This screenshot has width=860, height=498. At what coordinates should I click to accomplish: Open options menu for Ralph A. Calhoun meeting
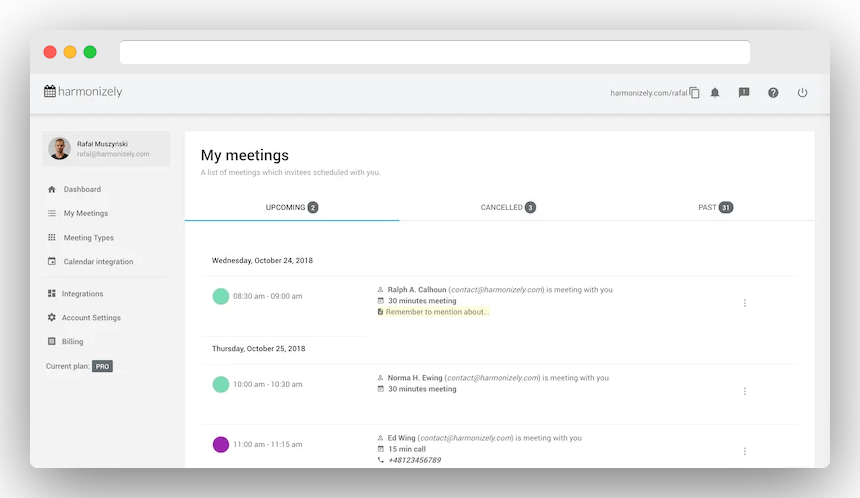[x=744, y=303]
